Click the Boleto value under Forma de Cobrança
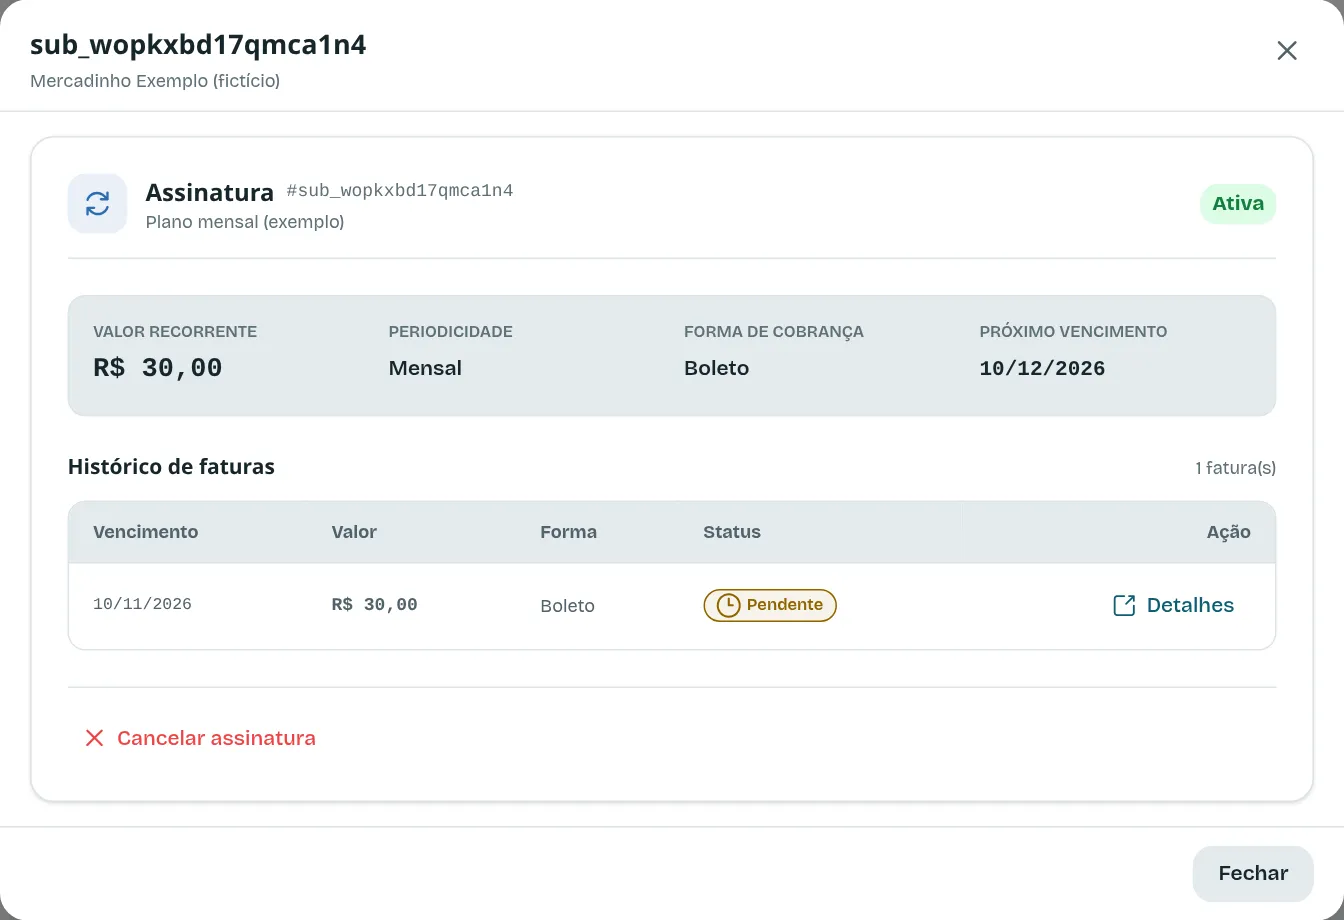 coord(716,368)
